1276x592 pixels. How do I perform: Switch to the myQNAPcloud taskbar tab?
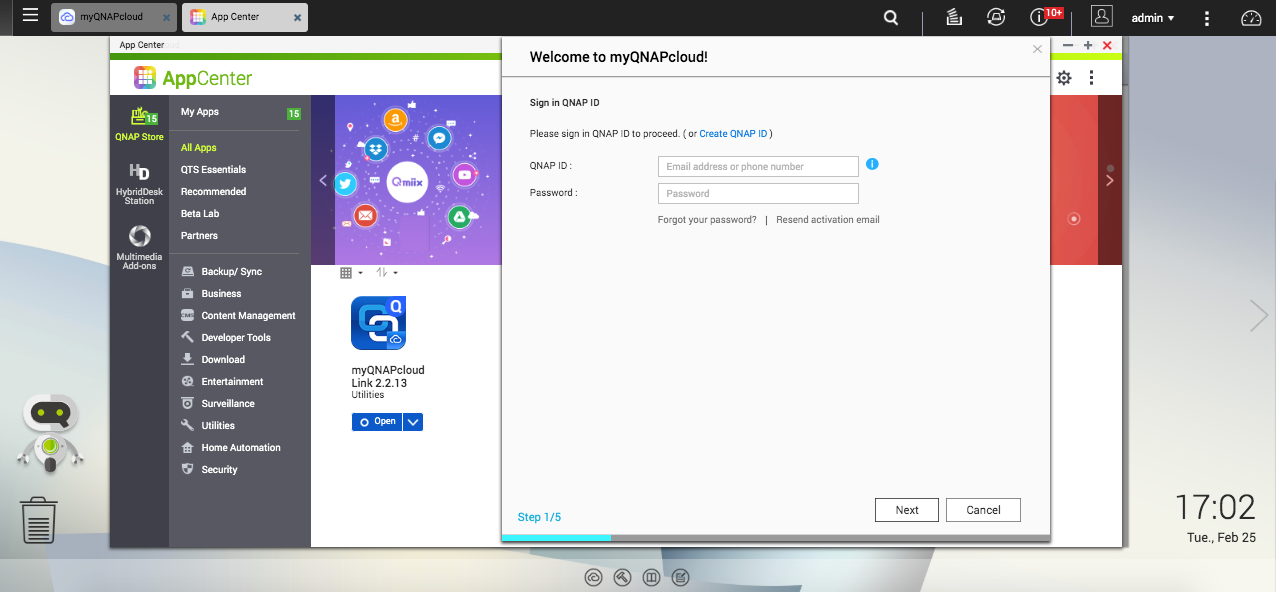(x=110, y=16)
